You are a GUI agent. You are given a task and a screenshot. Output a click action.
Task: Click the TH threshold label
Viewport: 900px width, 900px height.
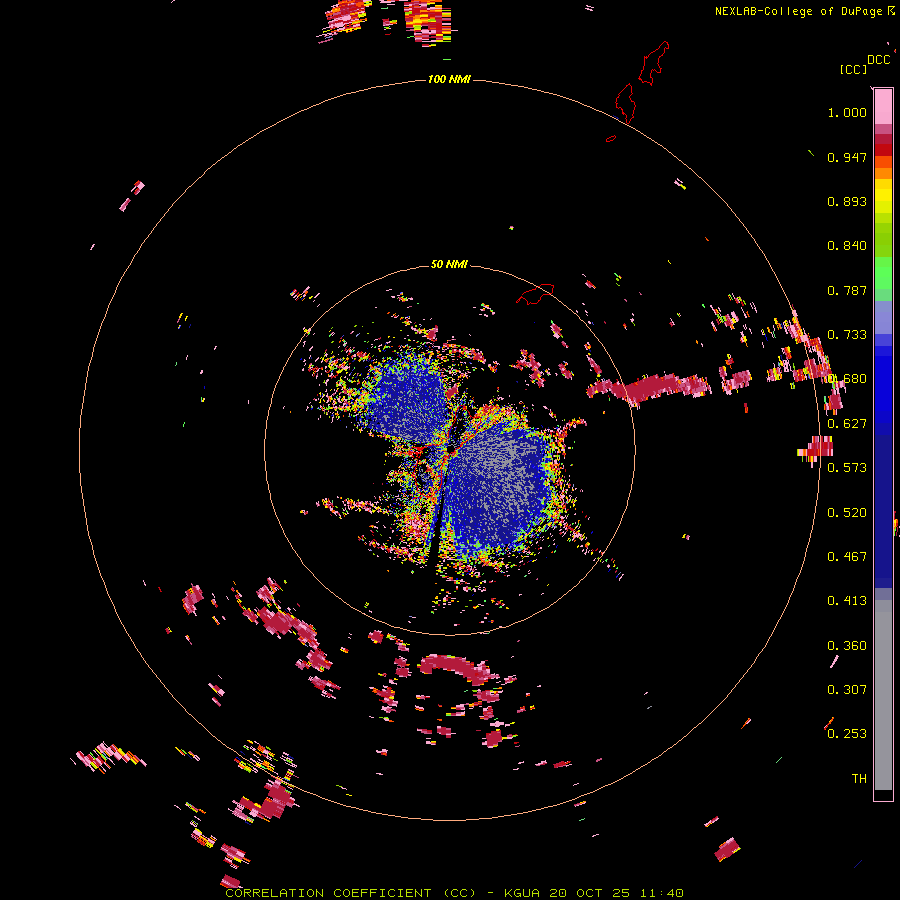click(x=859, y=779)
